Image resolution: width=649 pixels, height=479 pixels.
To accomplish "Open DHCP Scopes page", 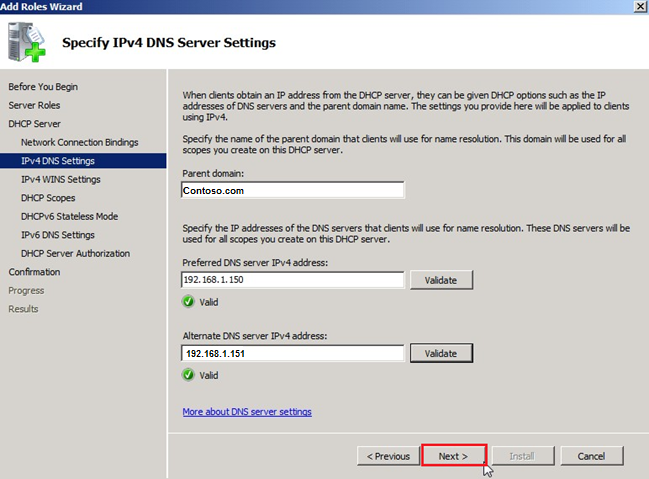I will pos(48,197).
